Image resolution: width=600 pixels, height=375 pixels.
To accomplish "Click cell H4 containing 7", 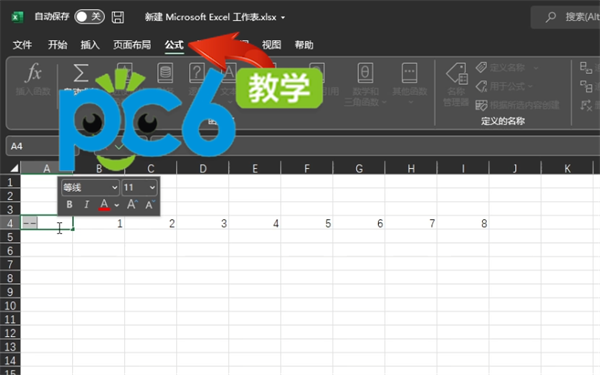I will 411,223.
